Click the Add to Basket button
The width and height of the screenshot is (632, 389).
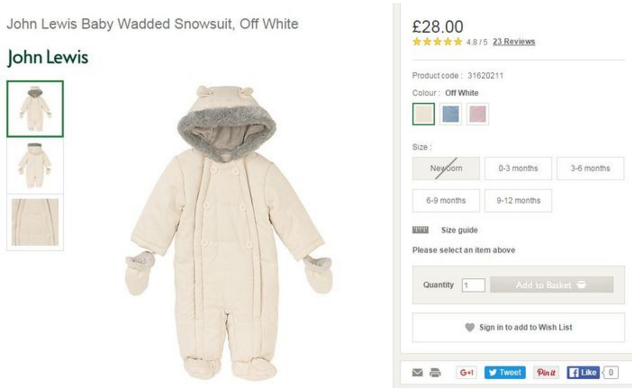tap(552, 285)
